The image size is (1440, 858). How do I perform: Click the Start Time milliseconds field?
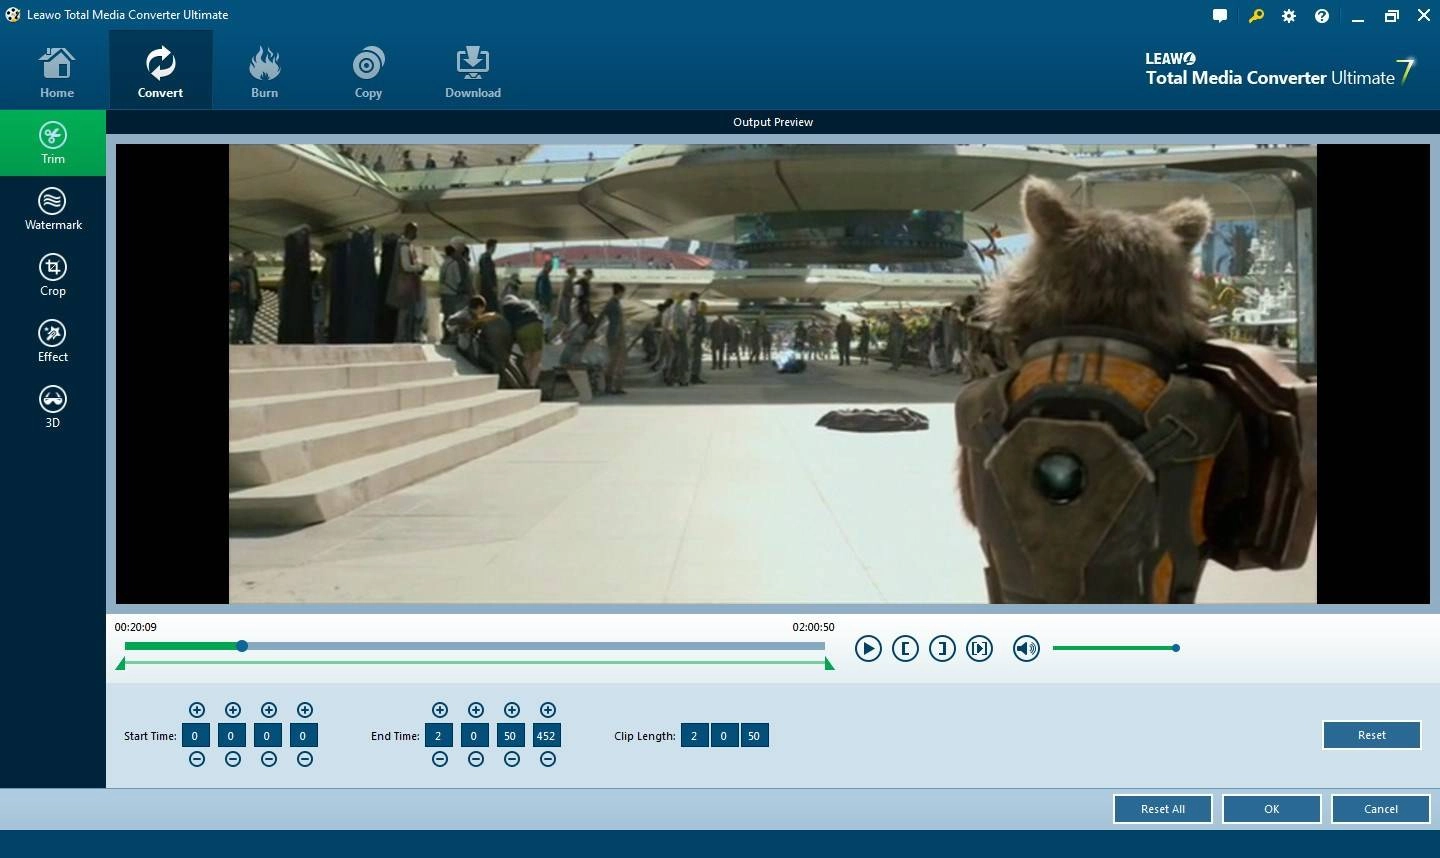click(303, 736)
